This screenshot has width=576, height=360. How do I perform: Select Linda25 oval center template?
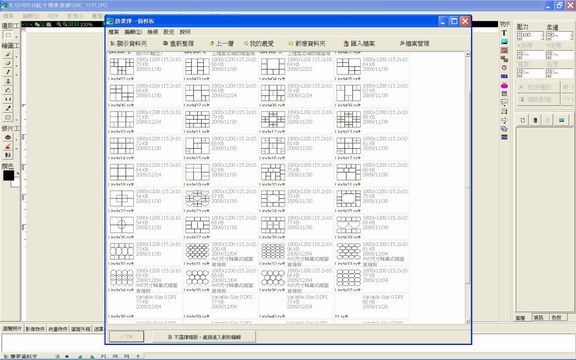[x=348, y=199]
